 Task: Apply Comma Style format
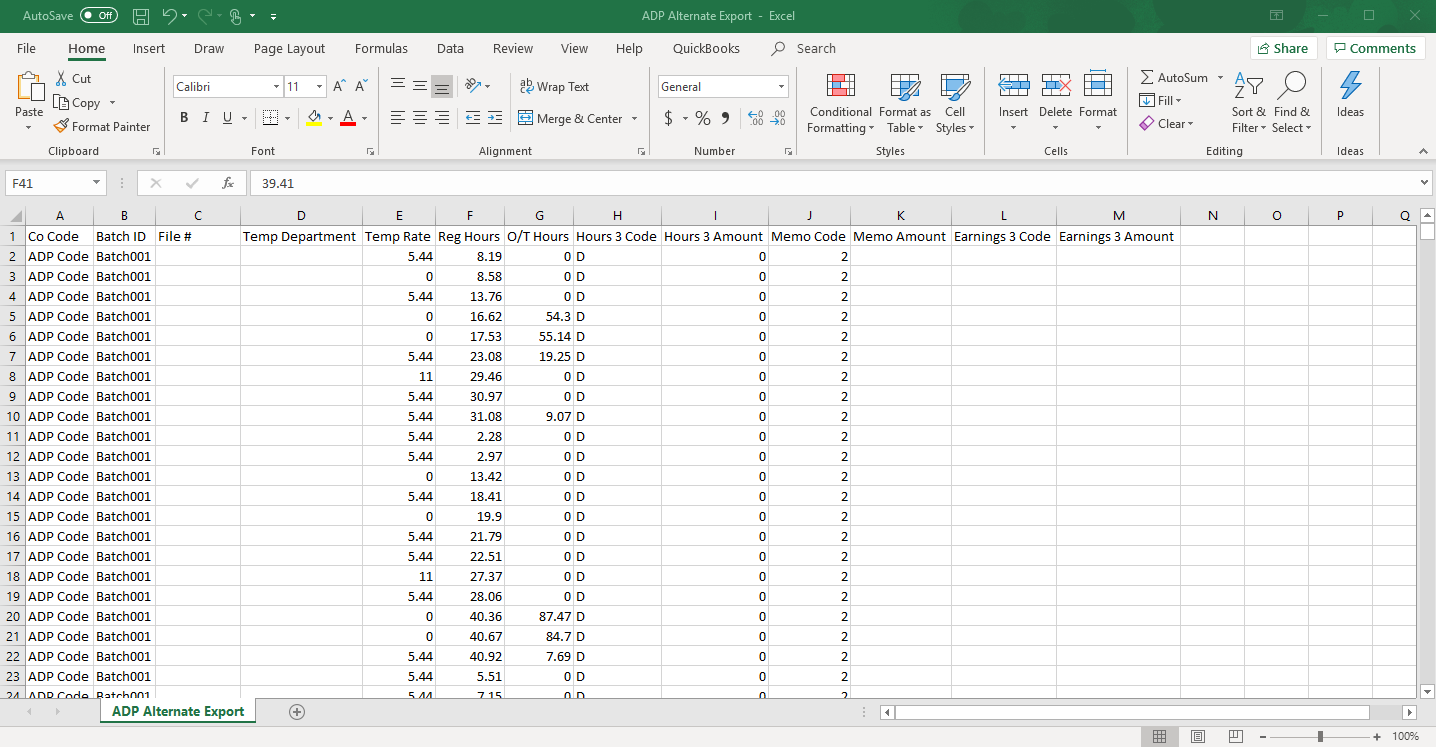725,118
